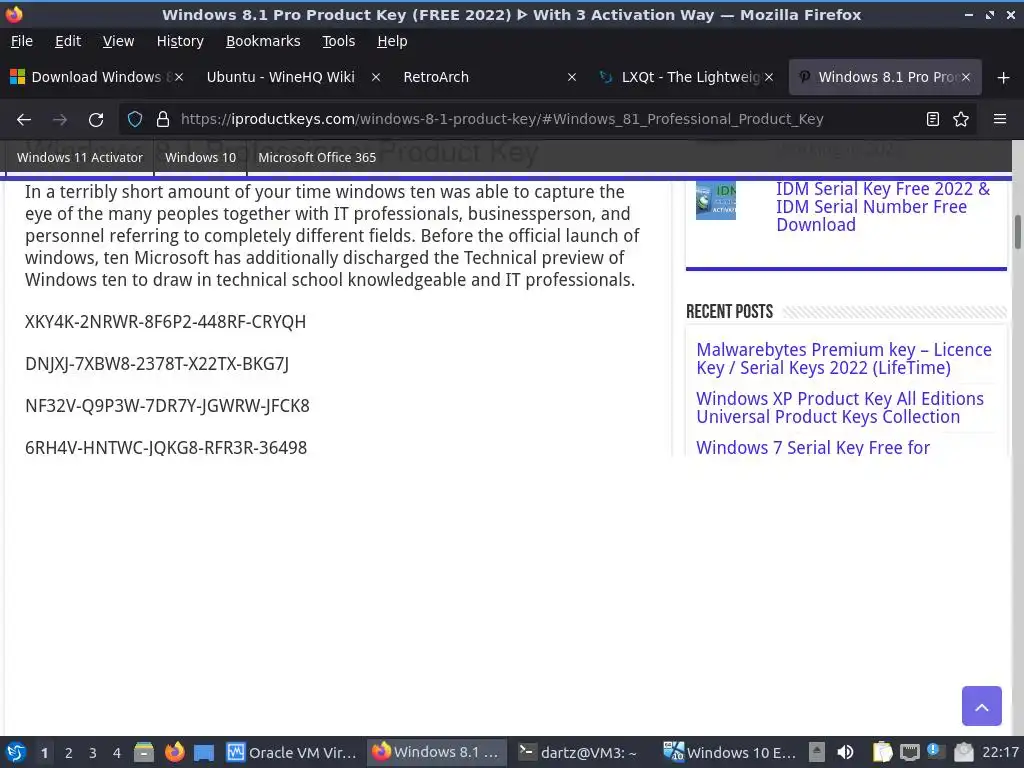Screen dimensions: 1024x768
Task: Open Windows 10 nav link
Action: point(200,157)
